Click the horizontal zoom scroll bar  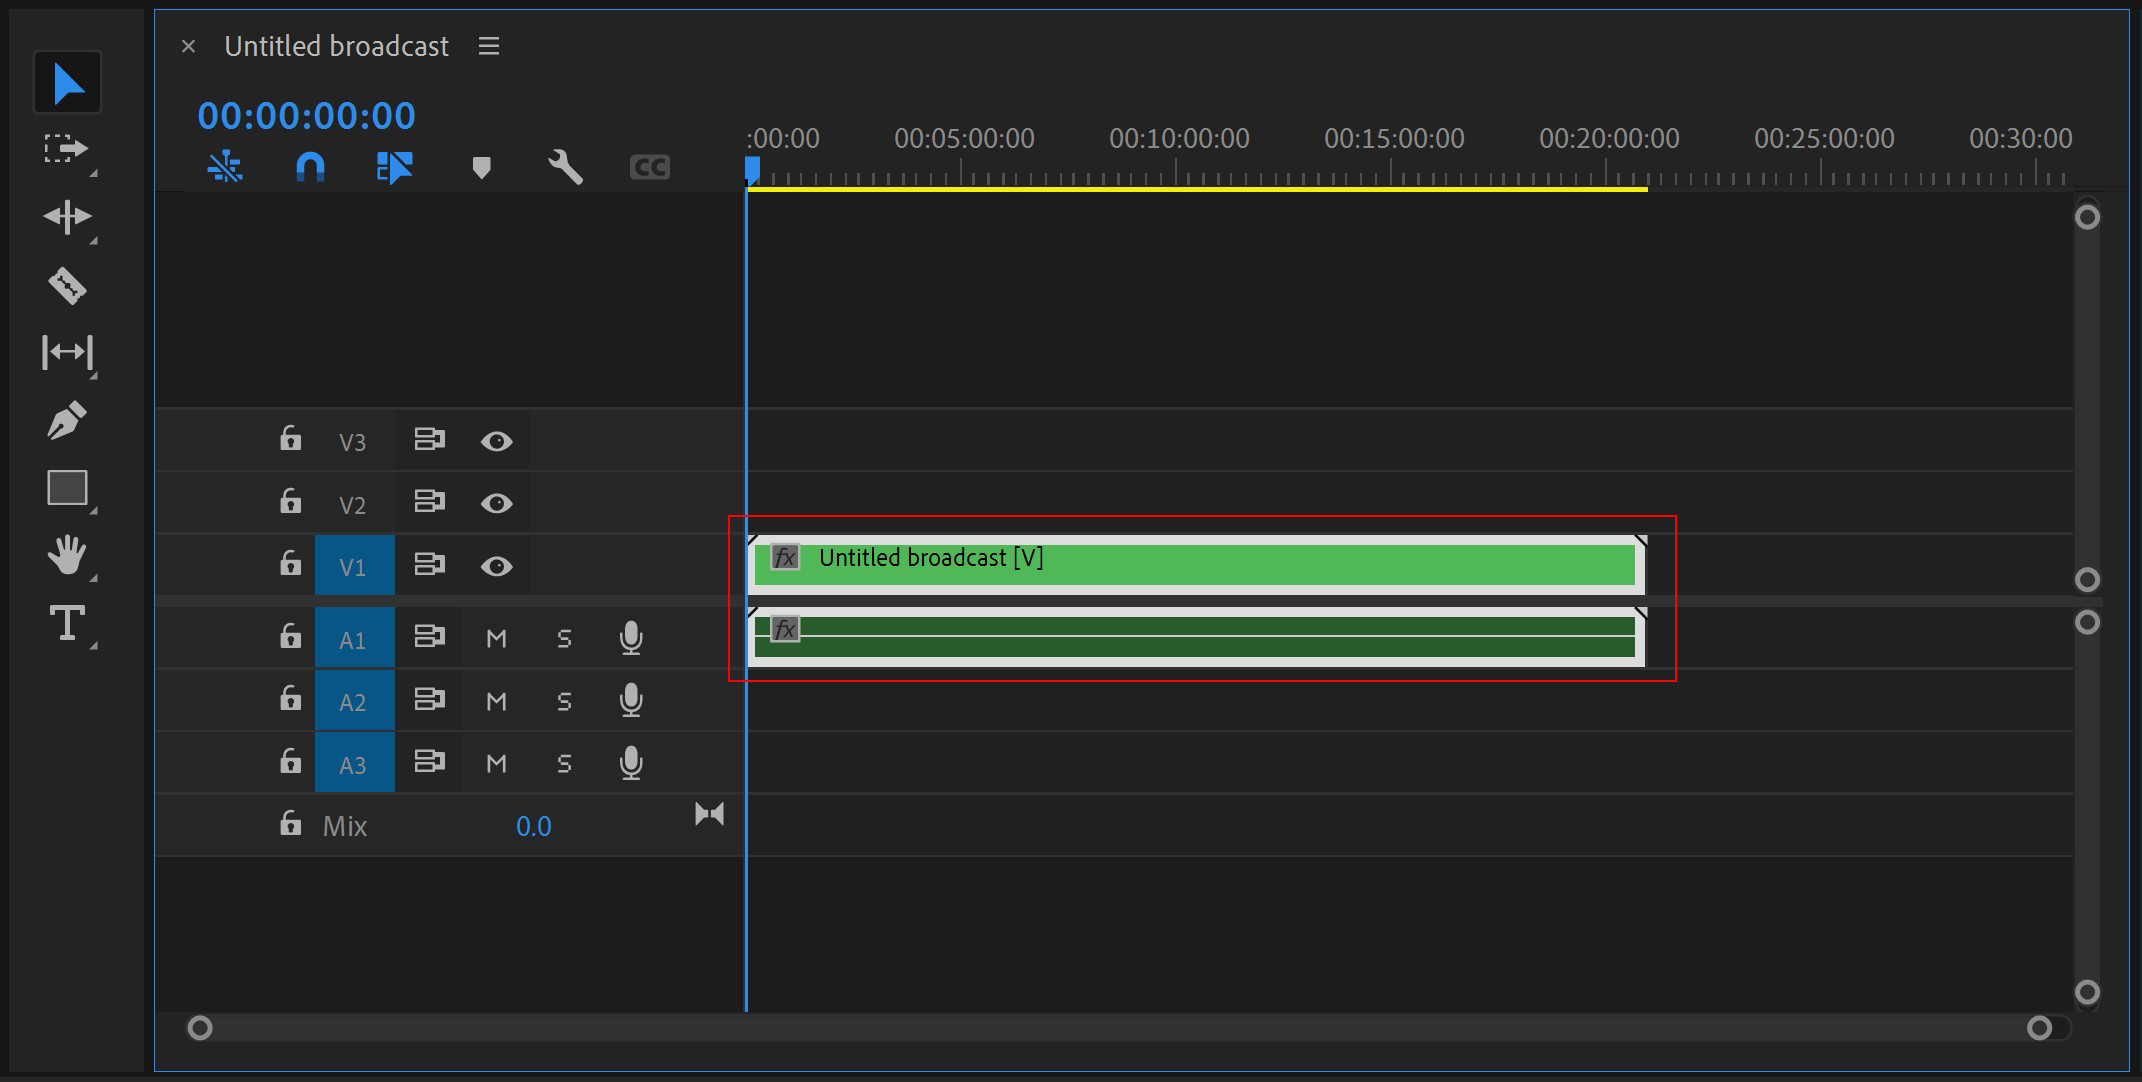pos(1119,1028)
